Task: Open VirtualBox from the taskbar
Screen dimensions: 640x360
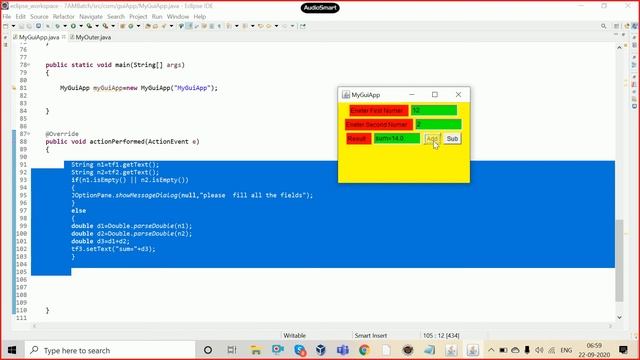Action: coord(321,350)
